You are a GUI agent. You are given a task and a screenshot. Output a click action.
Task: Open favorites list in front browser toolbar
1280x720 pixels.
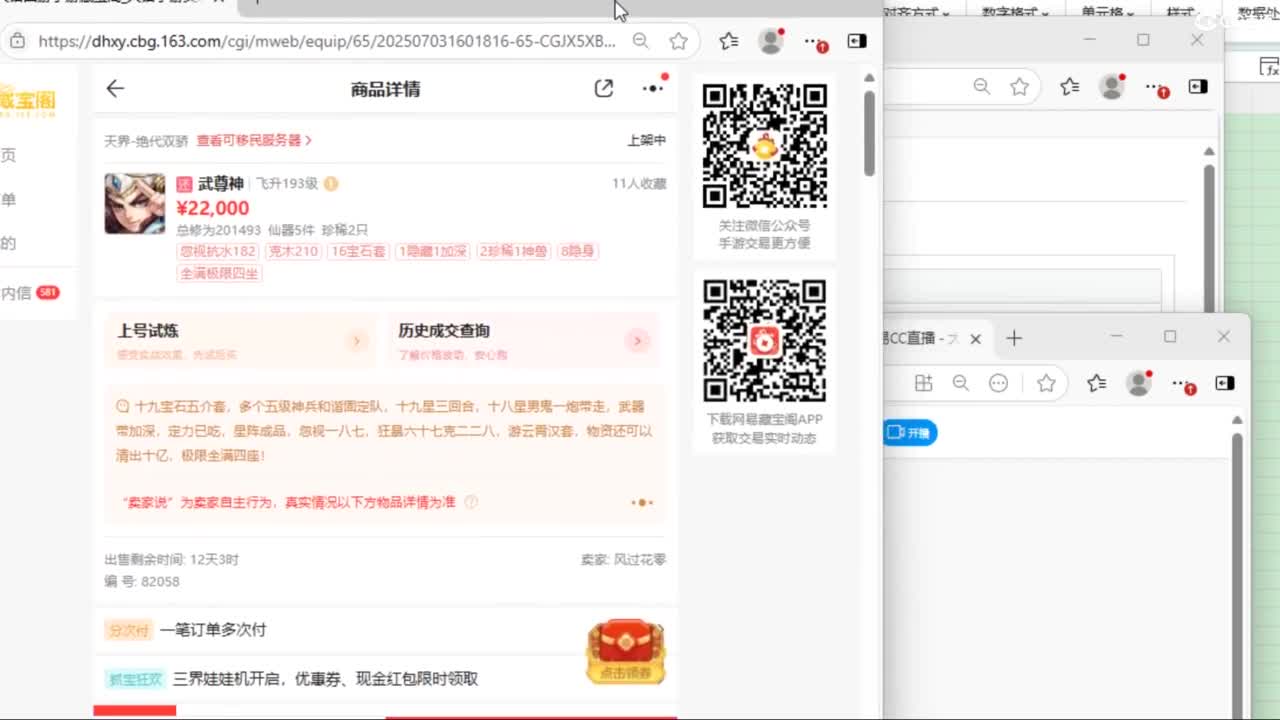[x=729, y=41]
